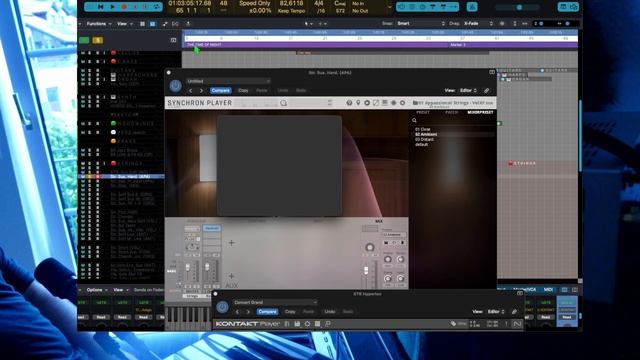Viewport: 640px width, 360px height.
Task: Click Copy in the Kontakt plugin window
Action: pos(290,312)
